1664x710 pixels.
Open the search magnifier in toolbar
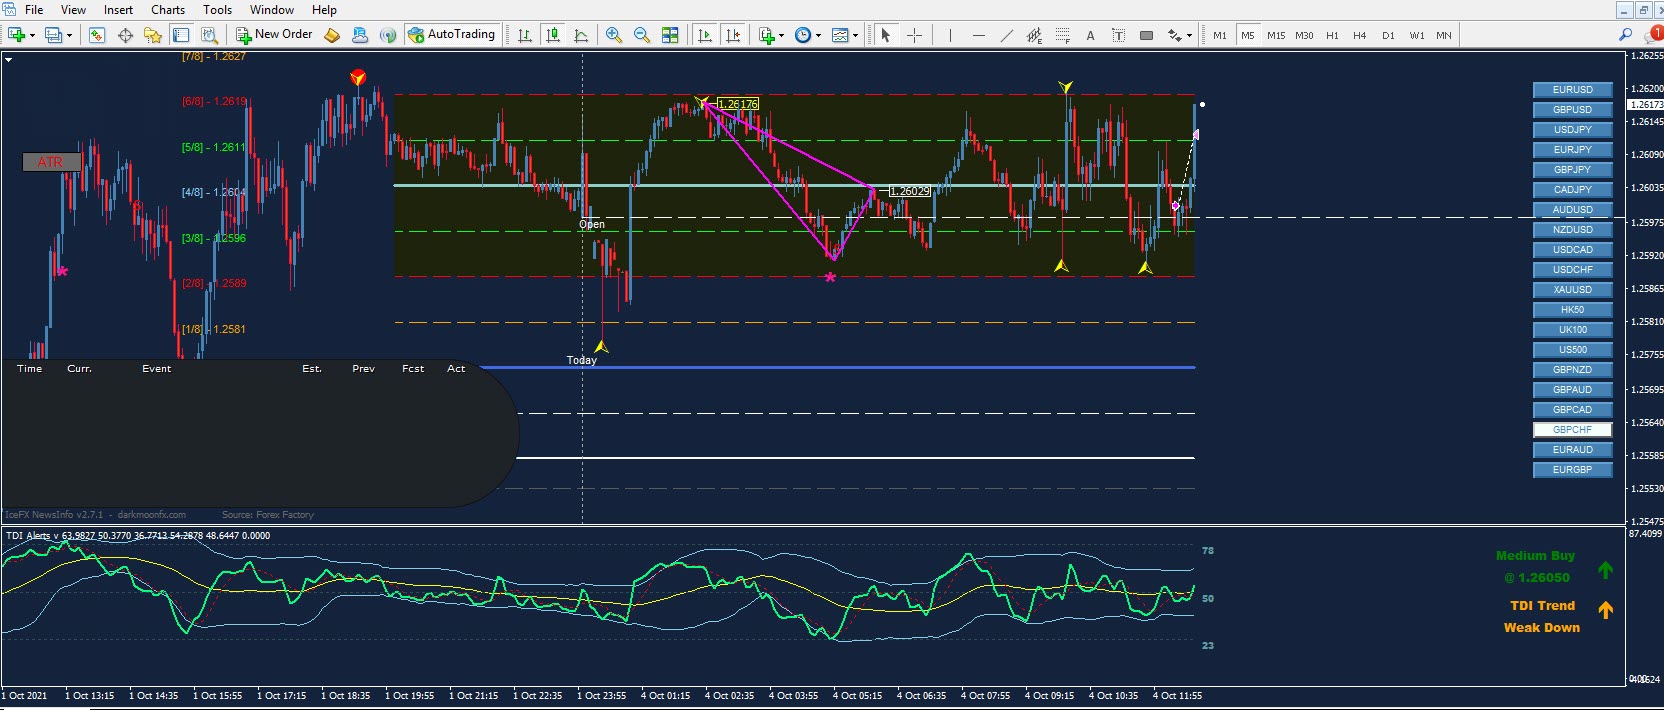1625,35
